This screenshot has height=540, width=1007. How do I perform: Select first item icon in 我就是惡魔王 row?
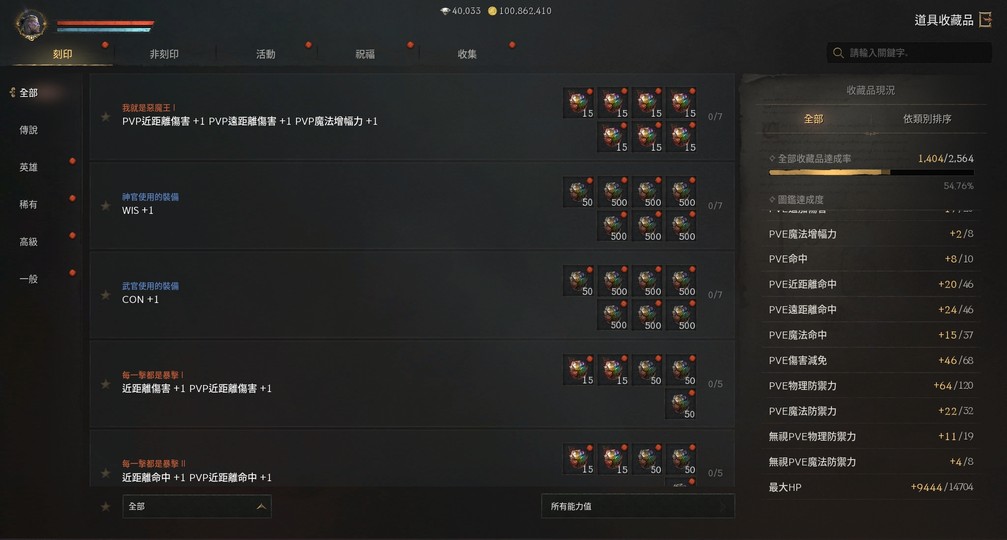[579, 103]
